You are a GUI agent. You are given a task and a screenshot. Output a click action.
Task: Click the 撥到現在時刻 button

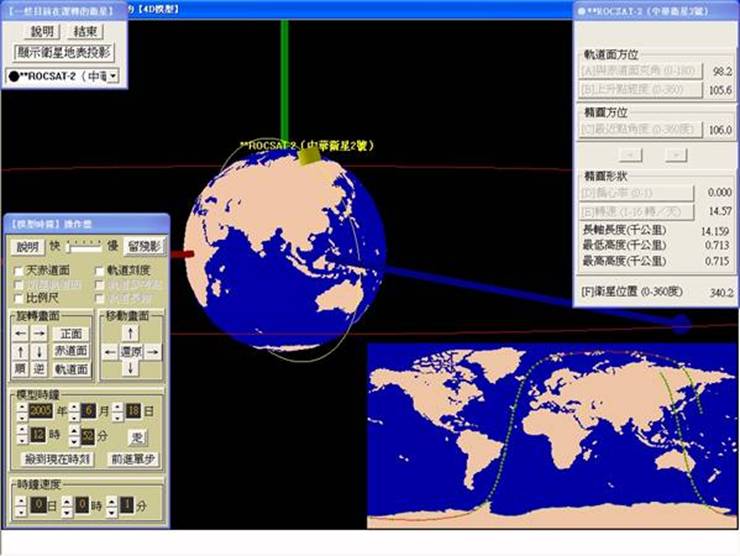coord(57,459)
